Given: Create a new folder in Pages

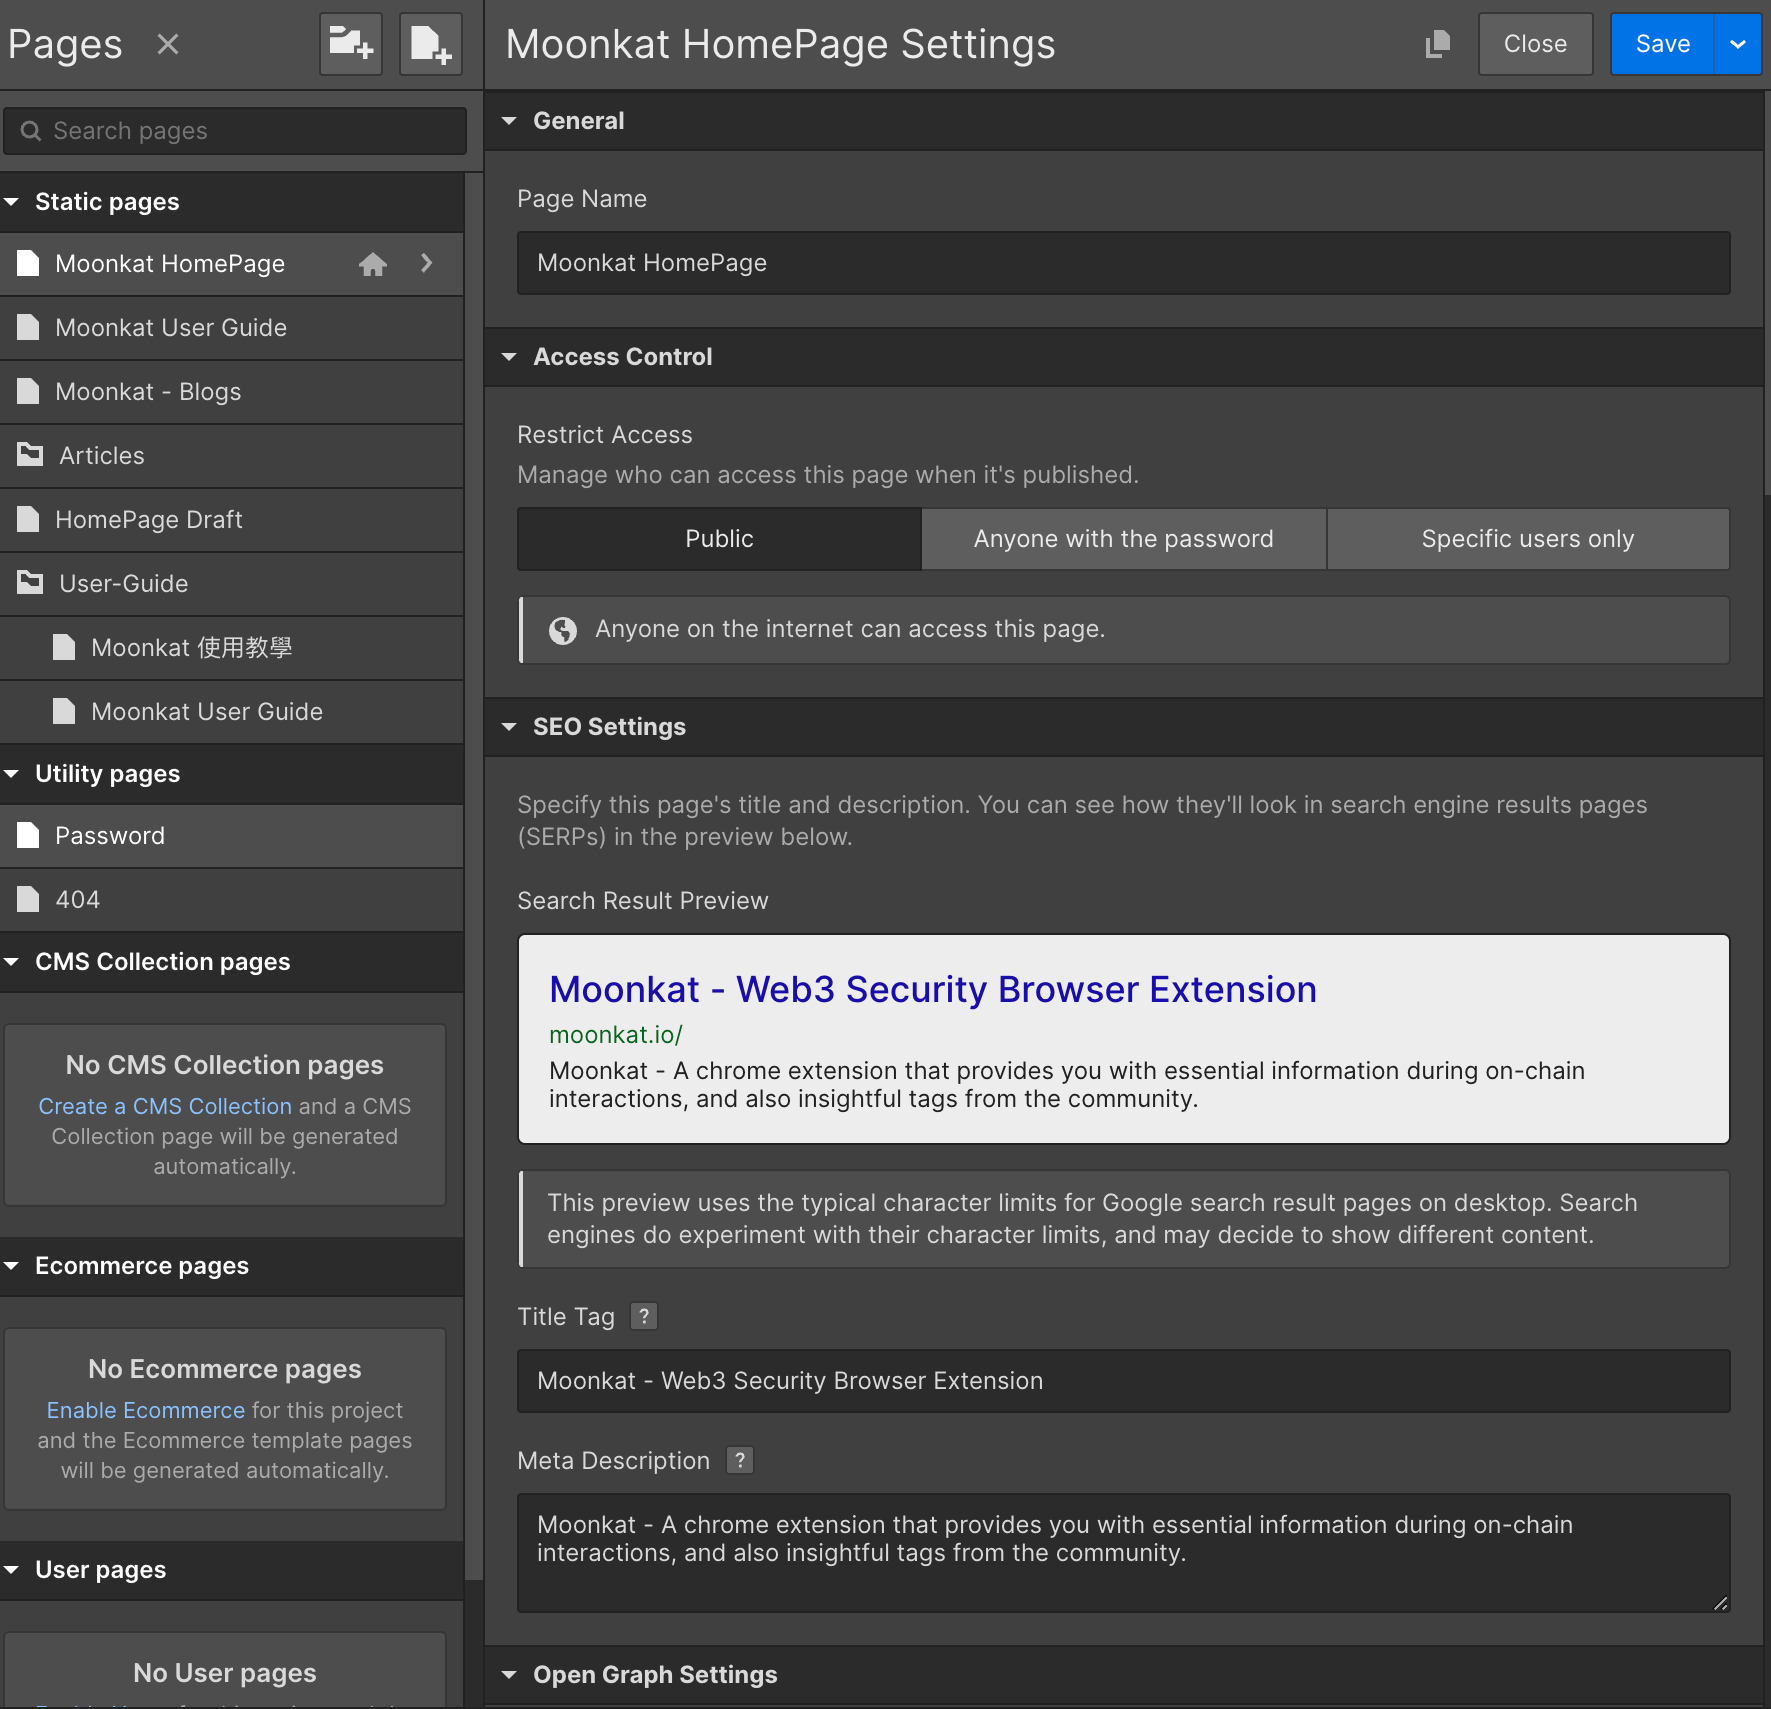Looking at the screenshot, I should [x=351, y=44].
